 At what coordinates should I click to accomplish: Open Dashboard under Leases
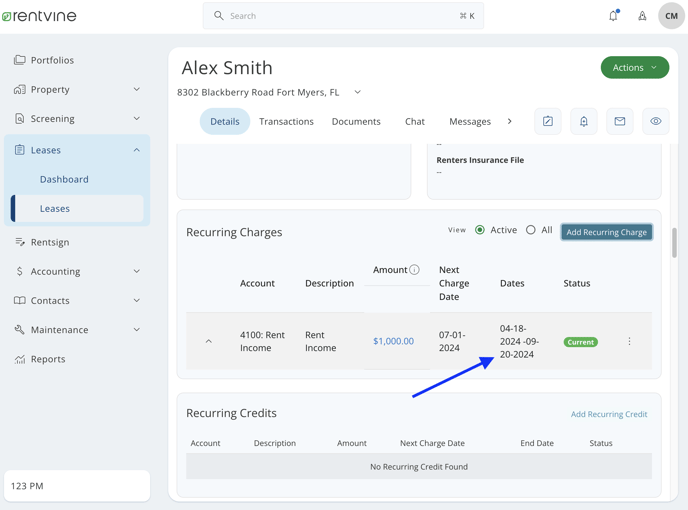64,179
